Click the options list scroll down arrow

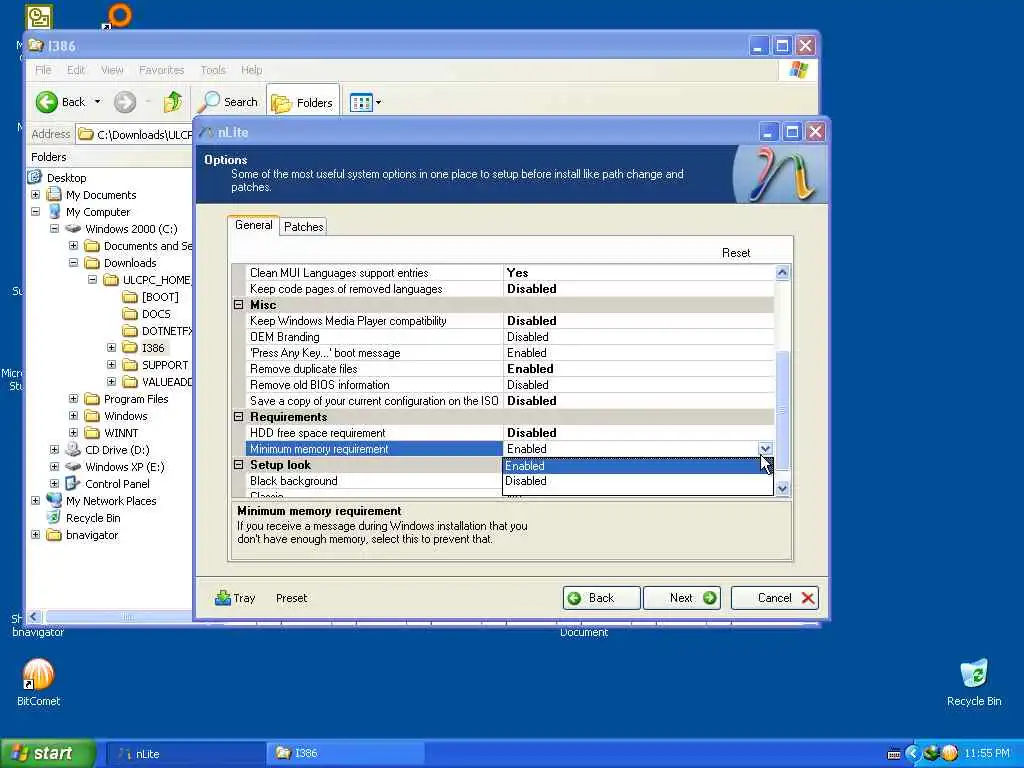click(x=782, y=488)
